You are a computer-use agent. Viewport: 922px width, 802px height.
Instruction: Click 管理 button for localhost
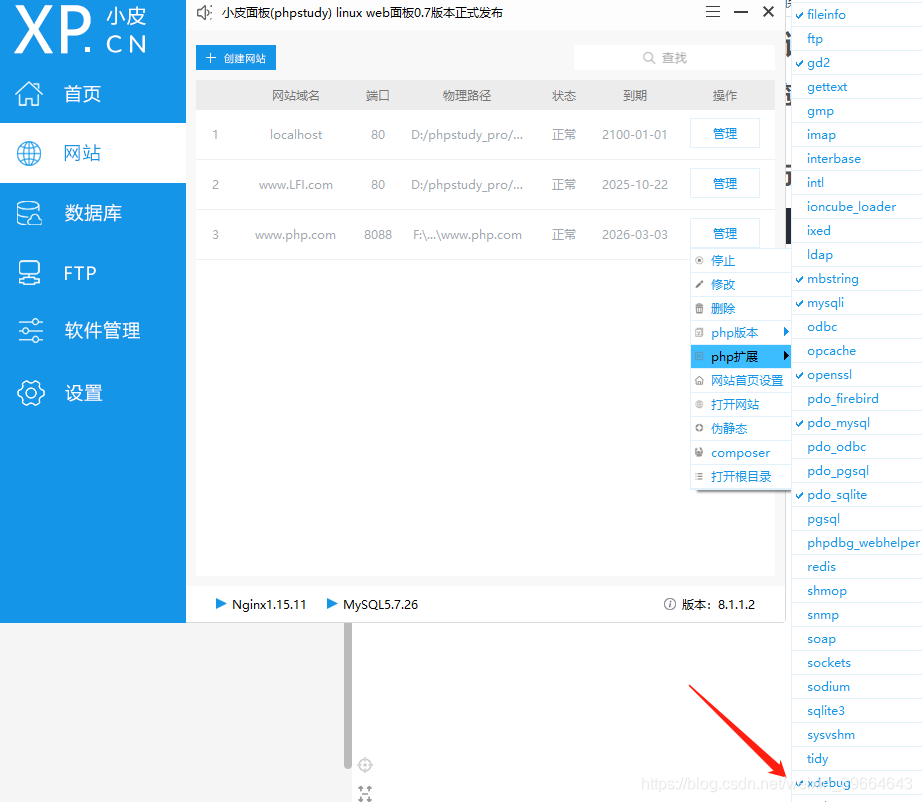(x=724, y=133)
